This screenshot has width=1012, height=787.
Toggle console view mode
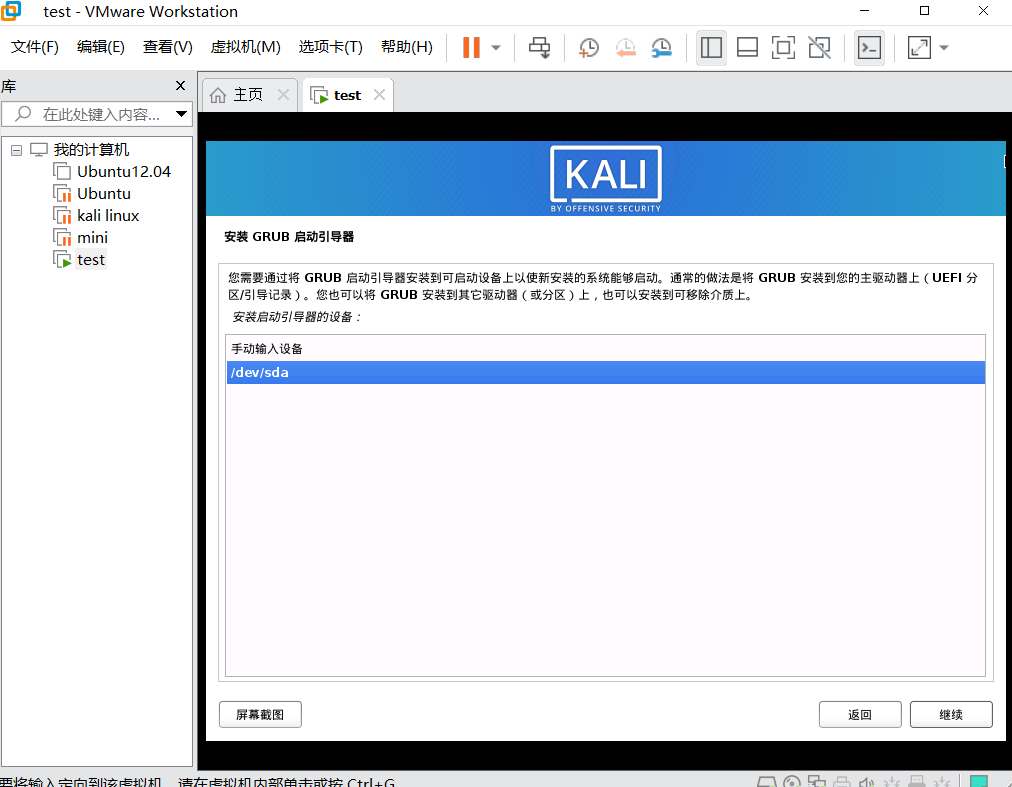pos(868,47)
